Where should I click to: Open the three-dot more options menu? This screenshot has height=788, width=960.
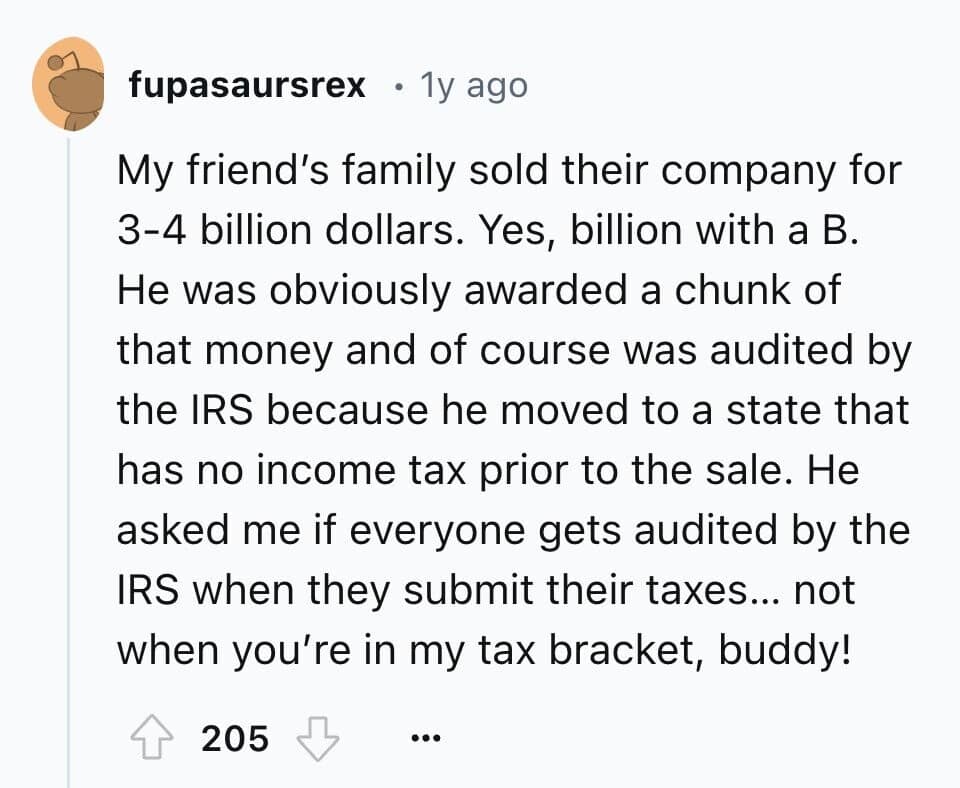(426, 738)
